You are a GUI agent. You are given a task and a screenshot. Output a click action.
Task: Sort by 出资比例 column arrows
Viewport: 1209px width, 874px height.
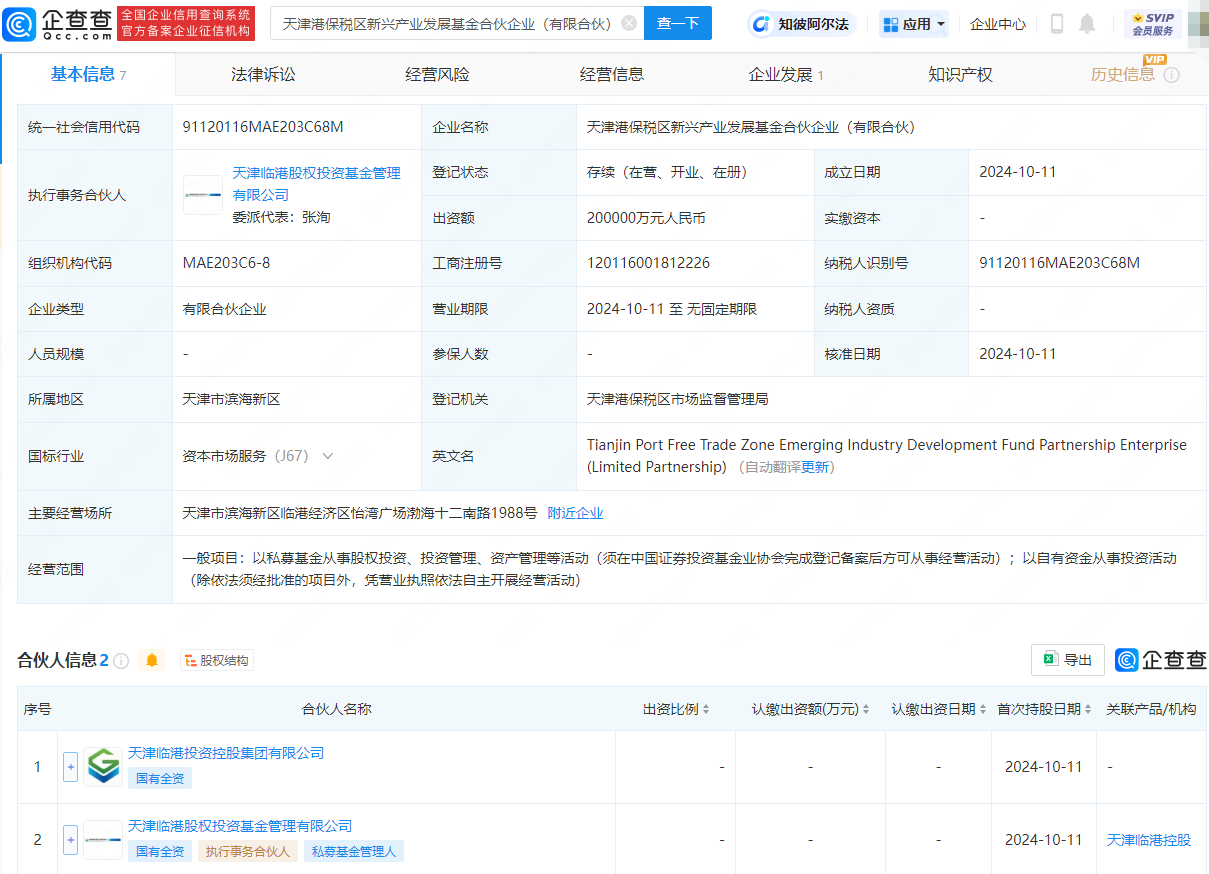706,709
